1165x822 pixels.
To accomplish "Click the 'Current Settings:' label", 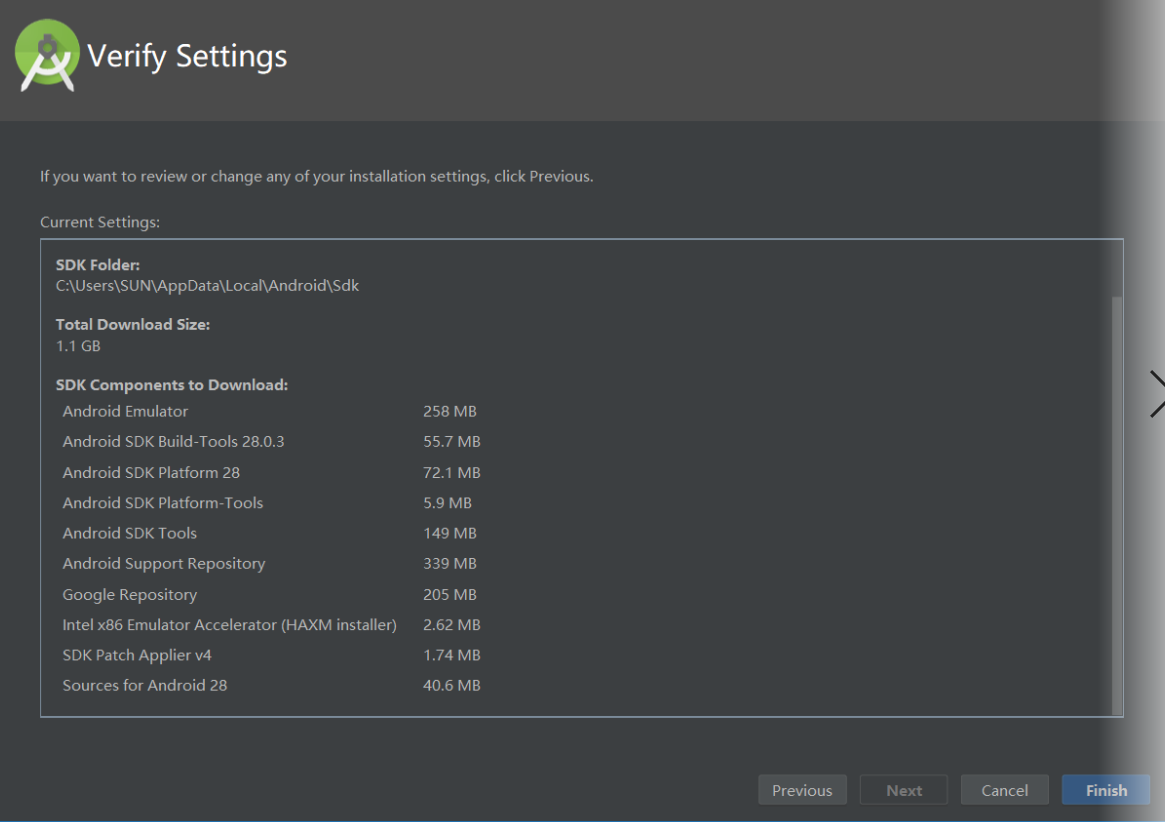I will (x=100, y=222).
